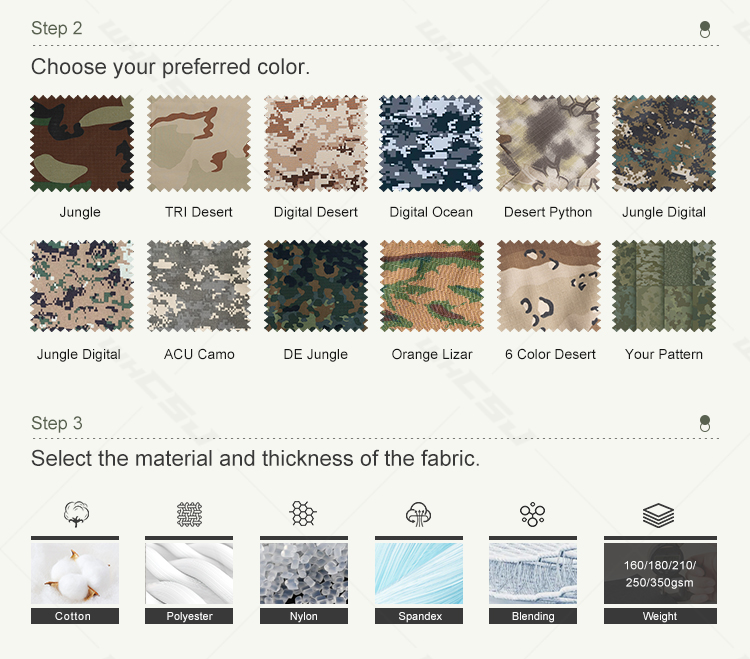Click the Step 2 marker icon
This screenshot has height=659, width=750.
click(705, 29)
